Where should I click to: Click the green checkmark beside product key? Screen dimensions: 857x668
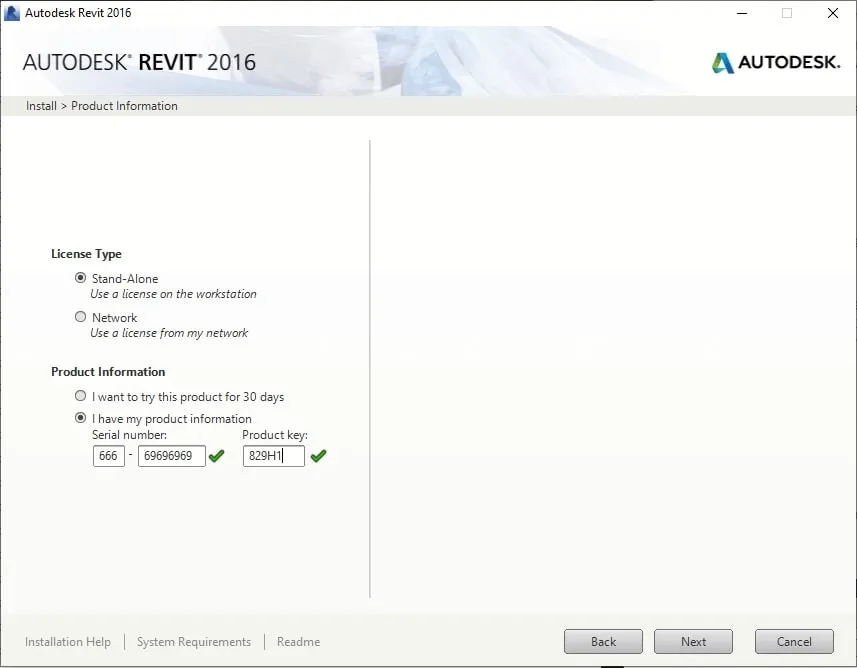[319, 455]
